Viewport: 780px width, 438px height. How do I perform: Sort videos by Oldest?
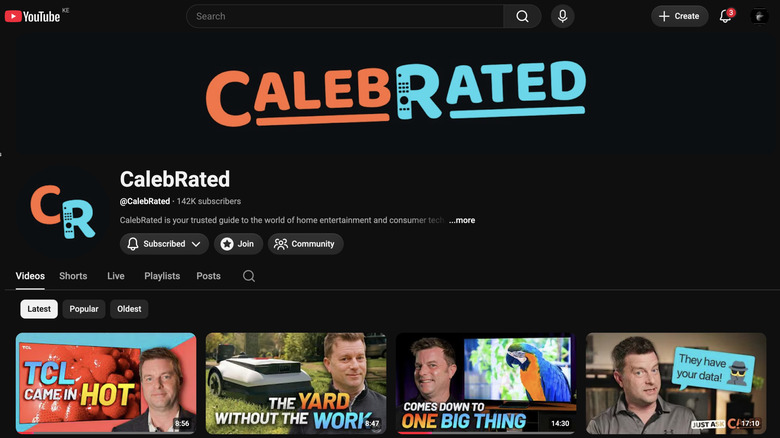click(129, 309)
